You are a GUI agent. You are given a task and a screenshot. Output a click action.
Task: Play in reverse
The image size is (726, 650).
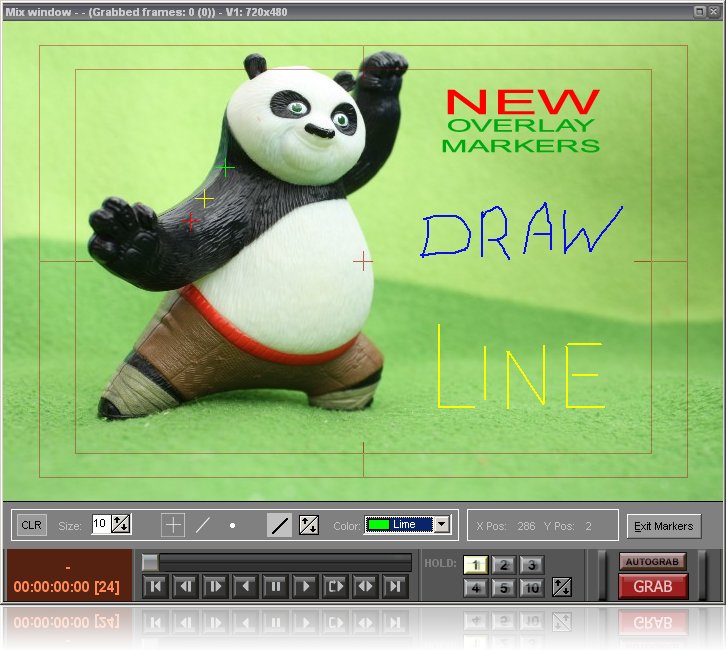tap(245, 587)
